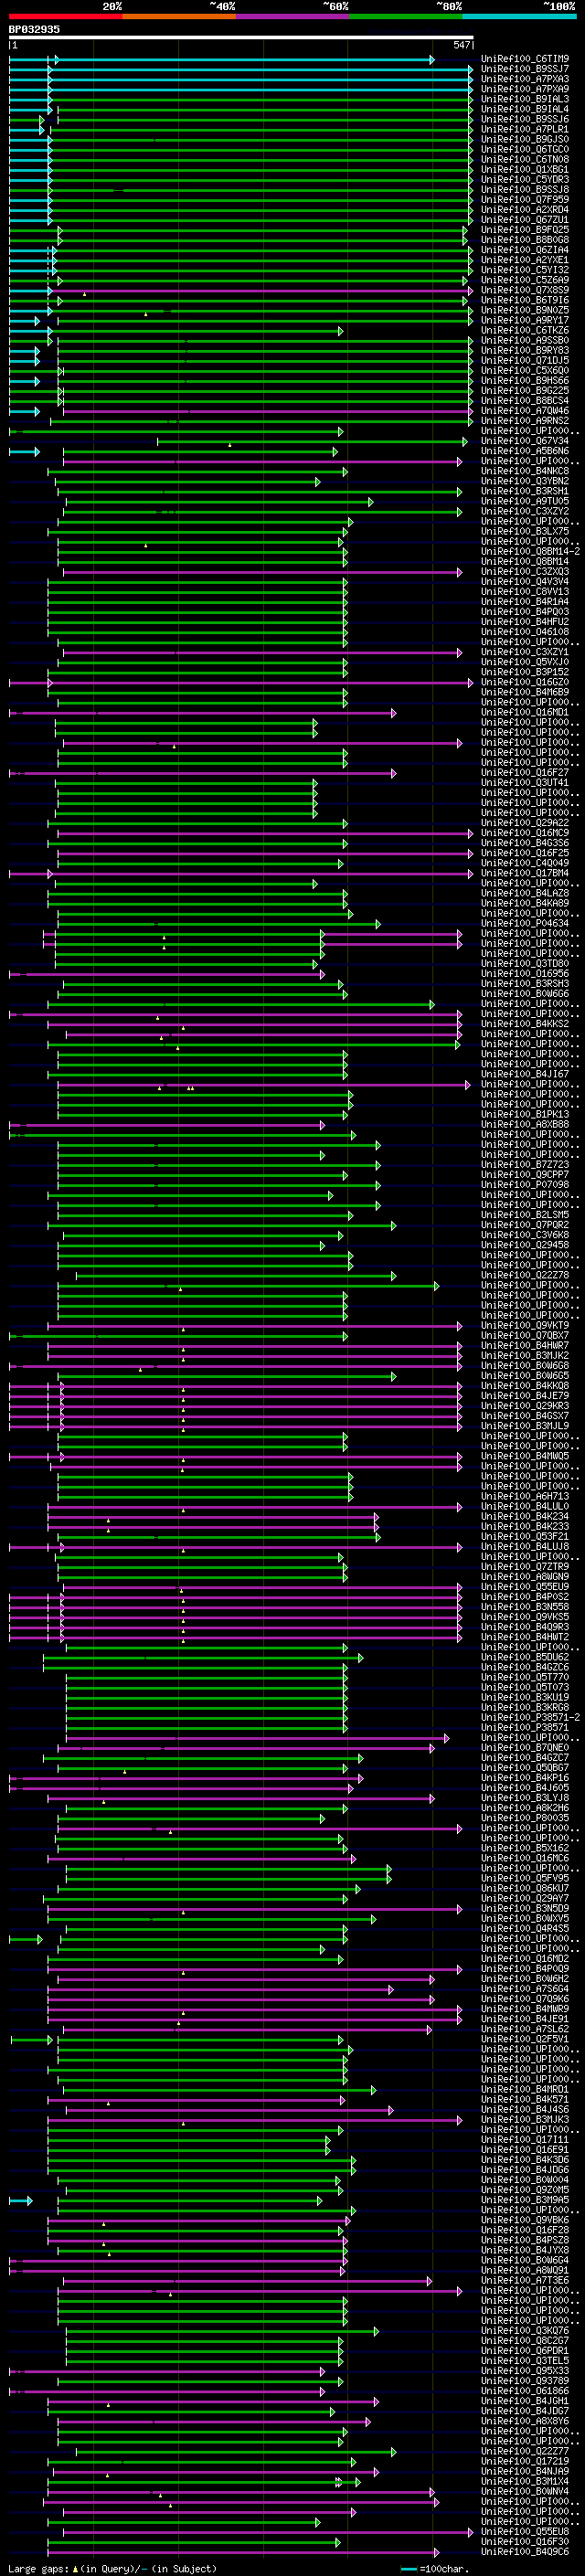Select the UniRef100_B1PK13 label
This screenshot has height=2576, width=585.
(525, 1115)
